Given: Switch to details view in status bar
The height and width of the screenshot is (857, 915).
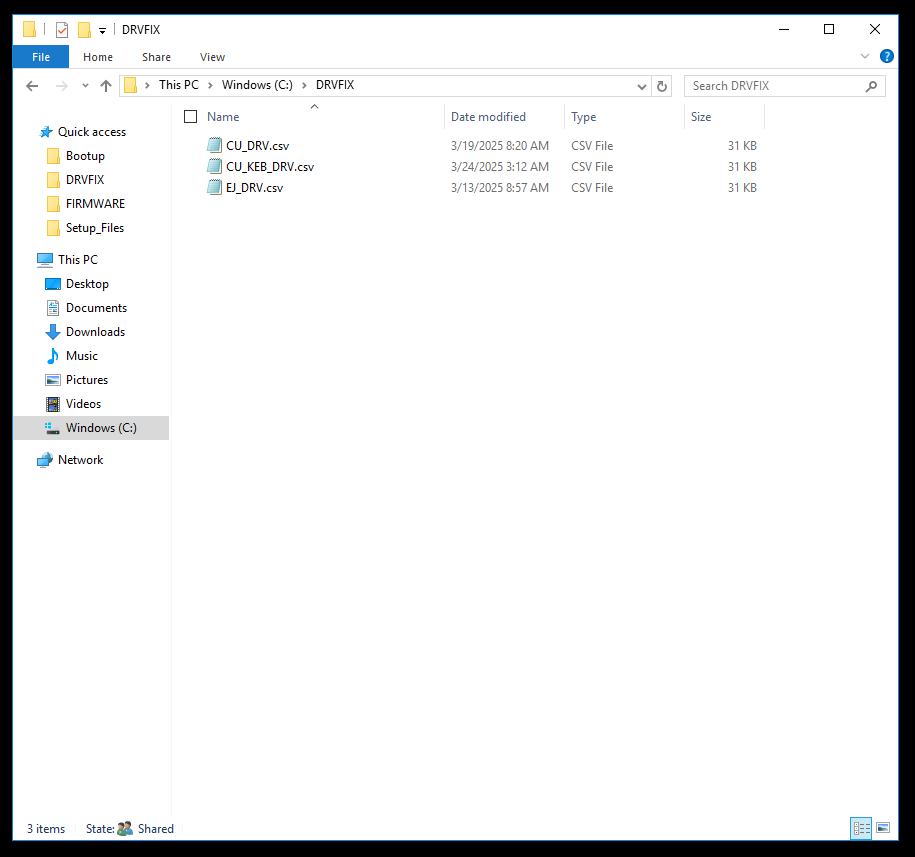Looking at the screenshot, I should (861, 828).
